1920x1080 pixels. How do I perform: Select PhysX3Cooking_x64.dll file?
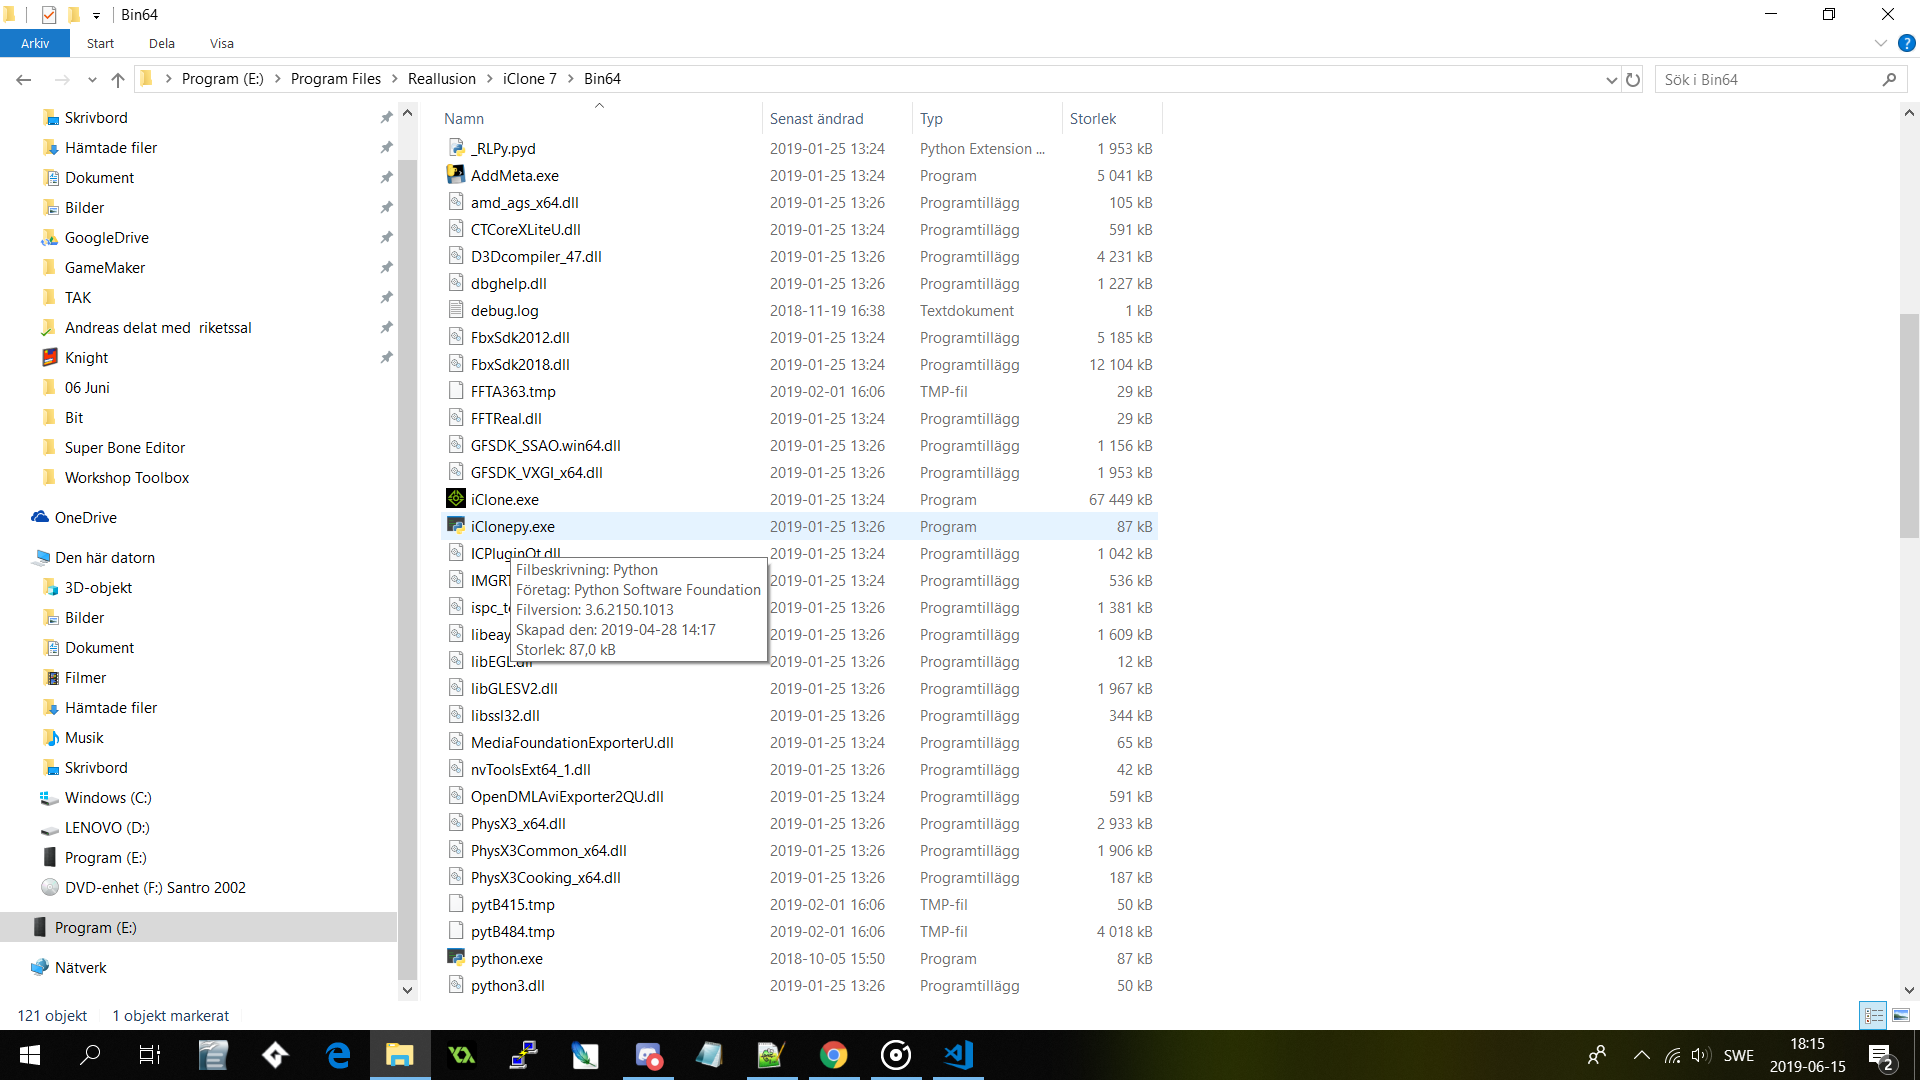pos(545,877)
